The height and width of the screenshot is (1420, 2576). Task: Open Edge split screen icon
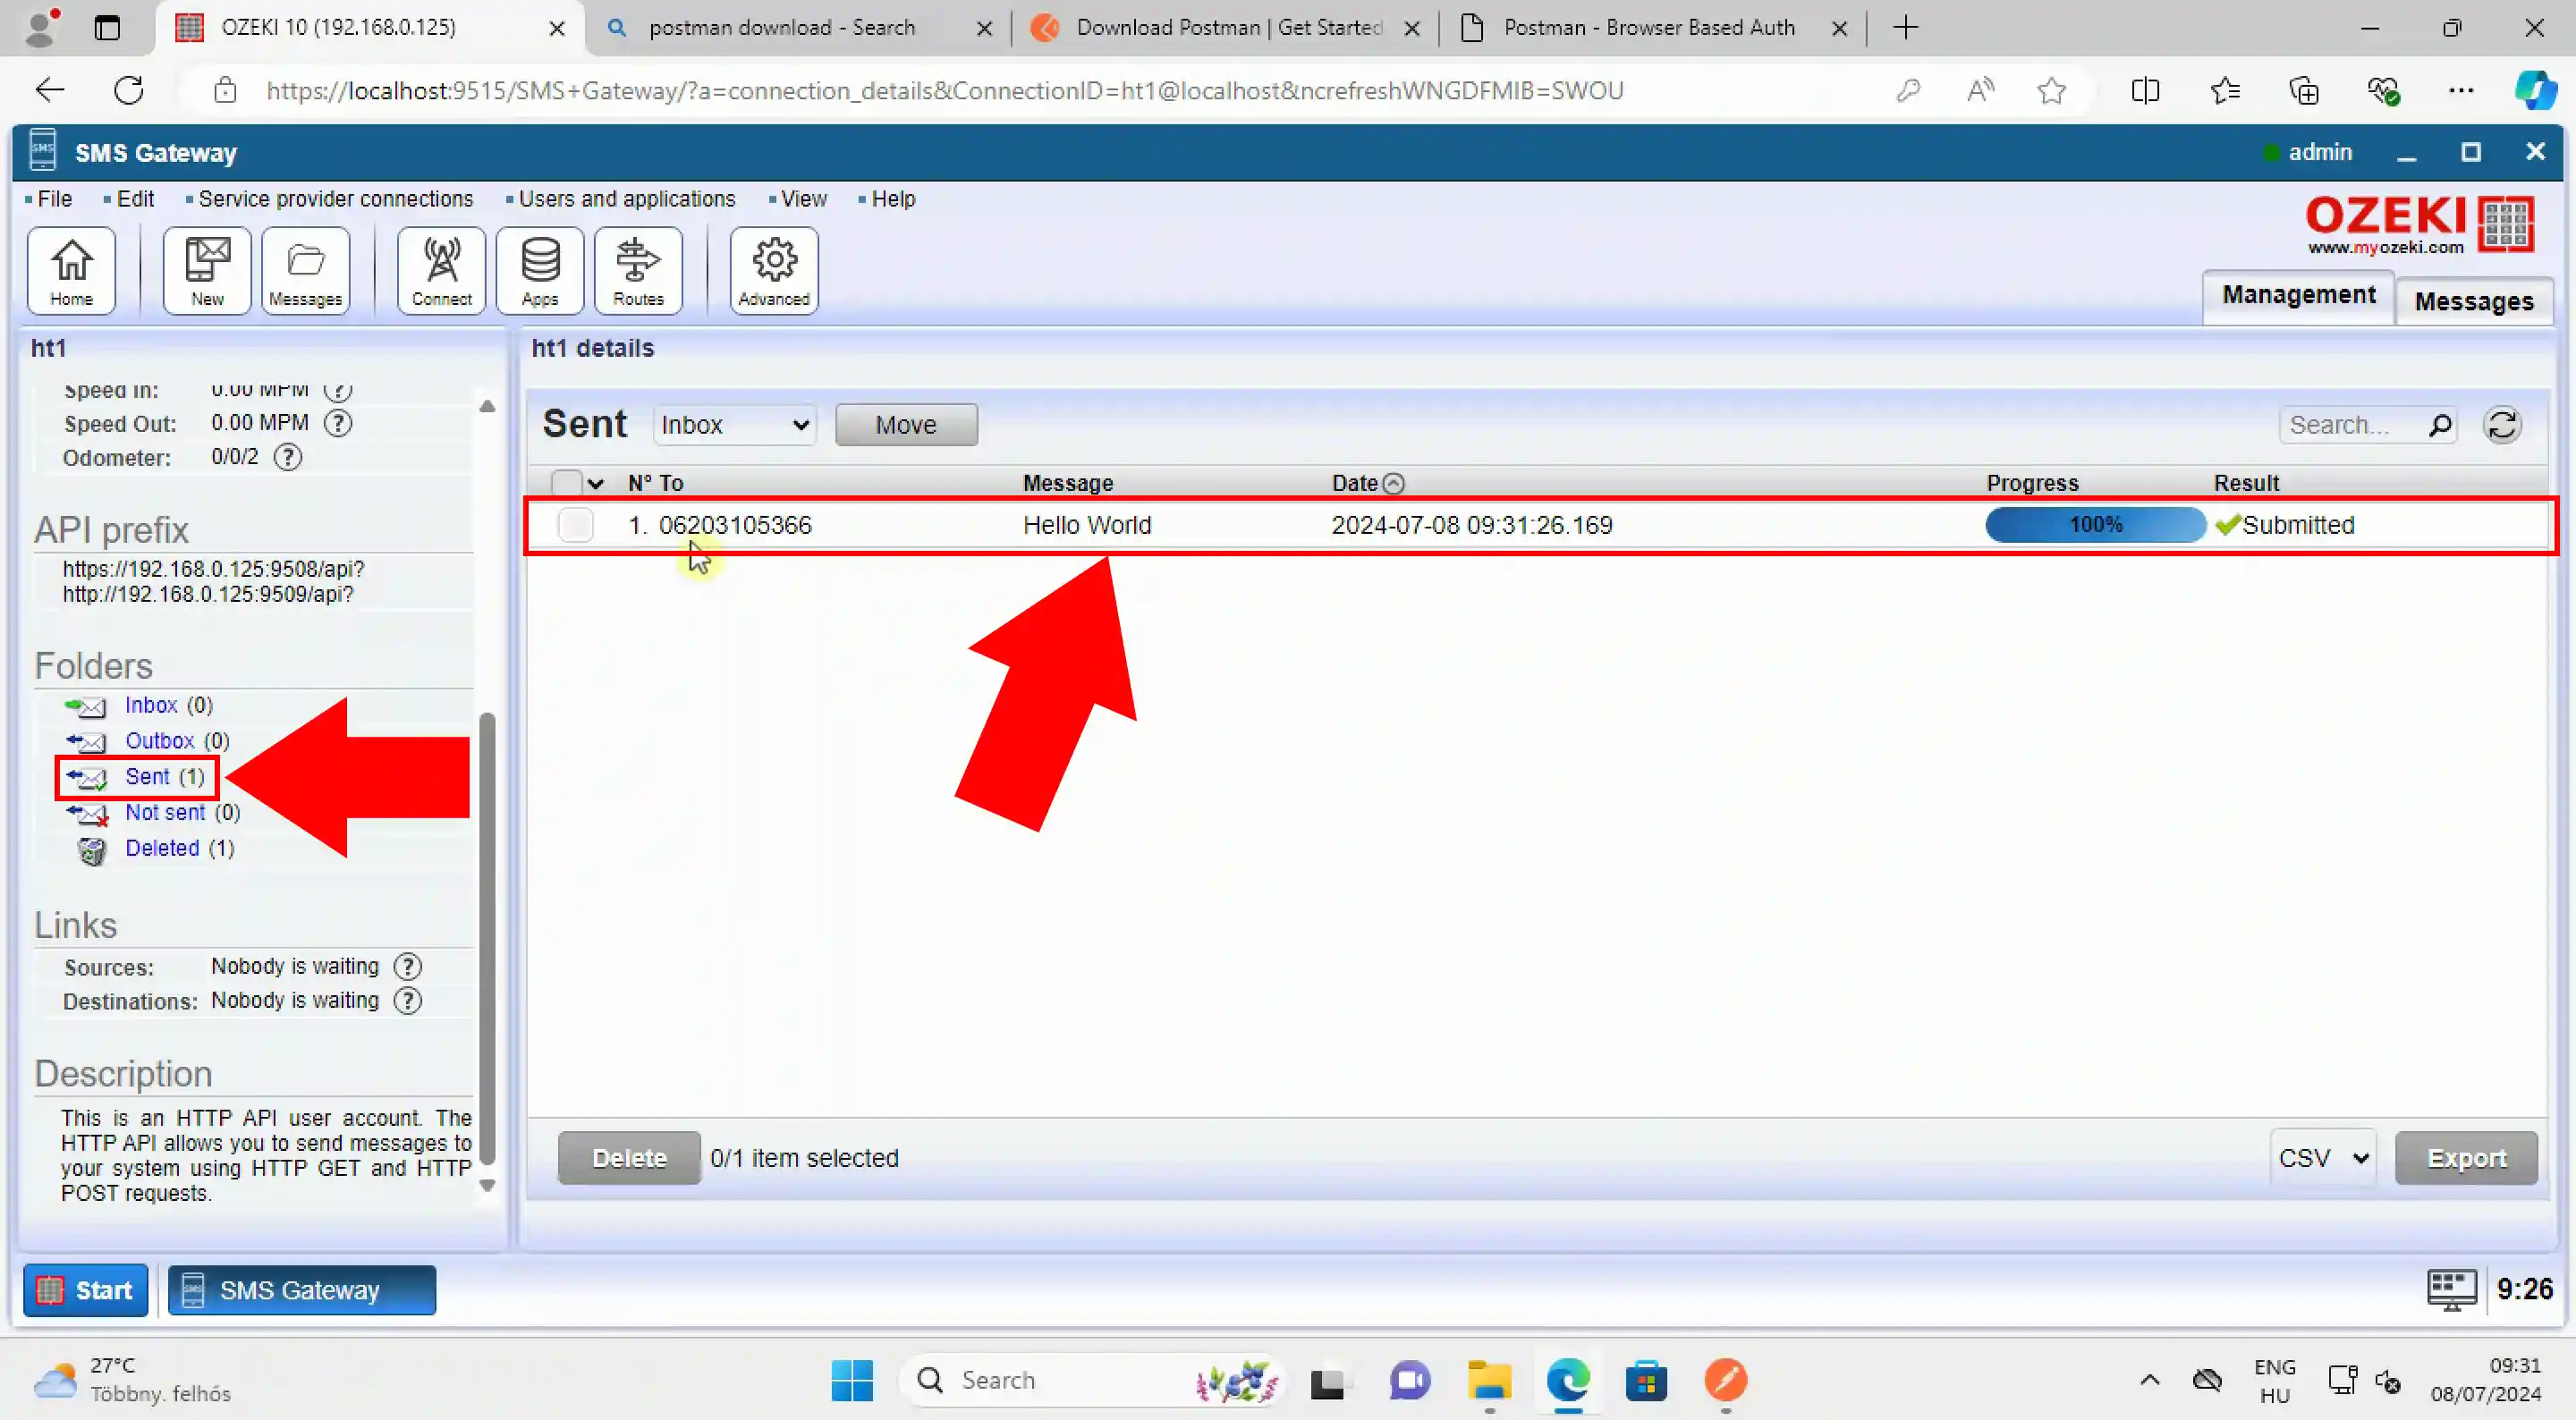(2145, 91)
